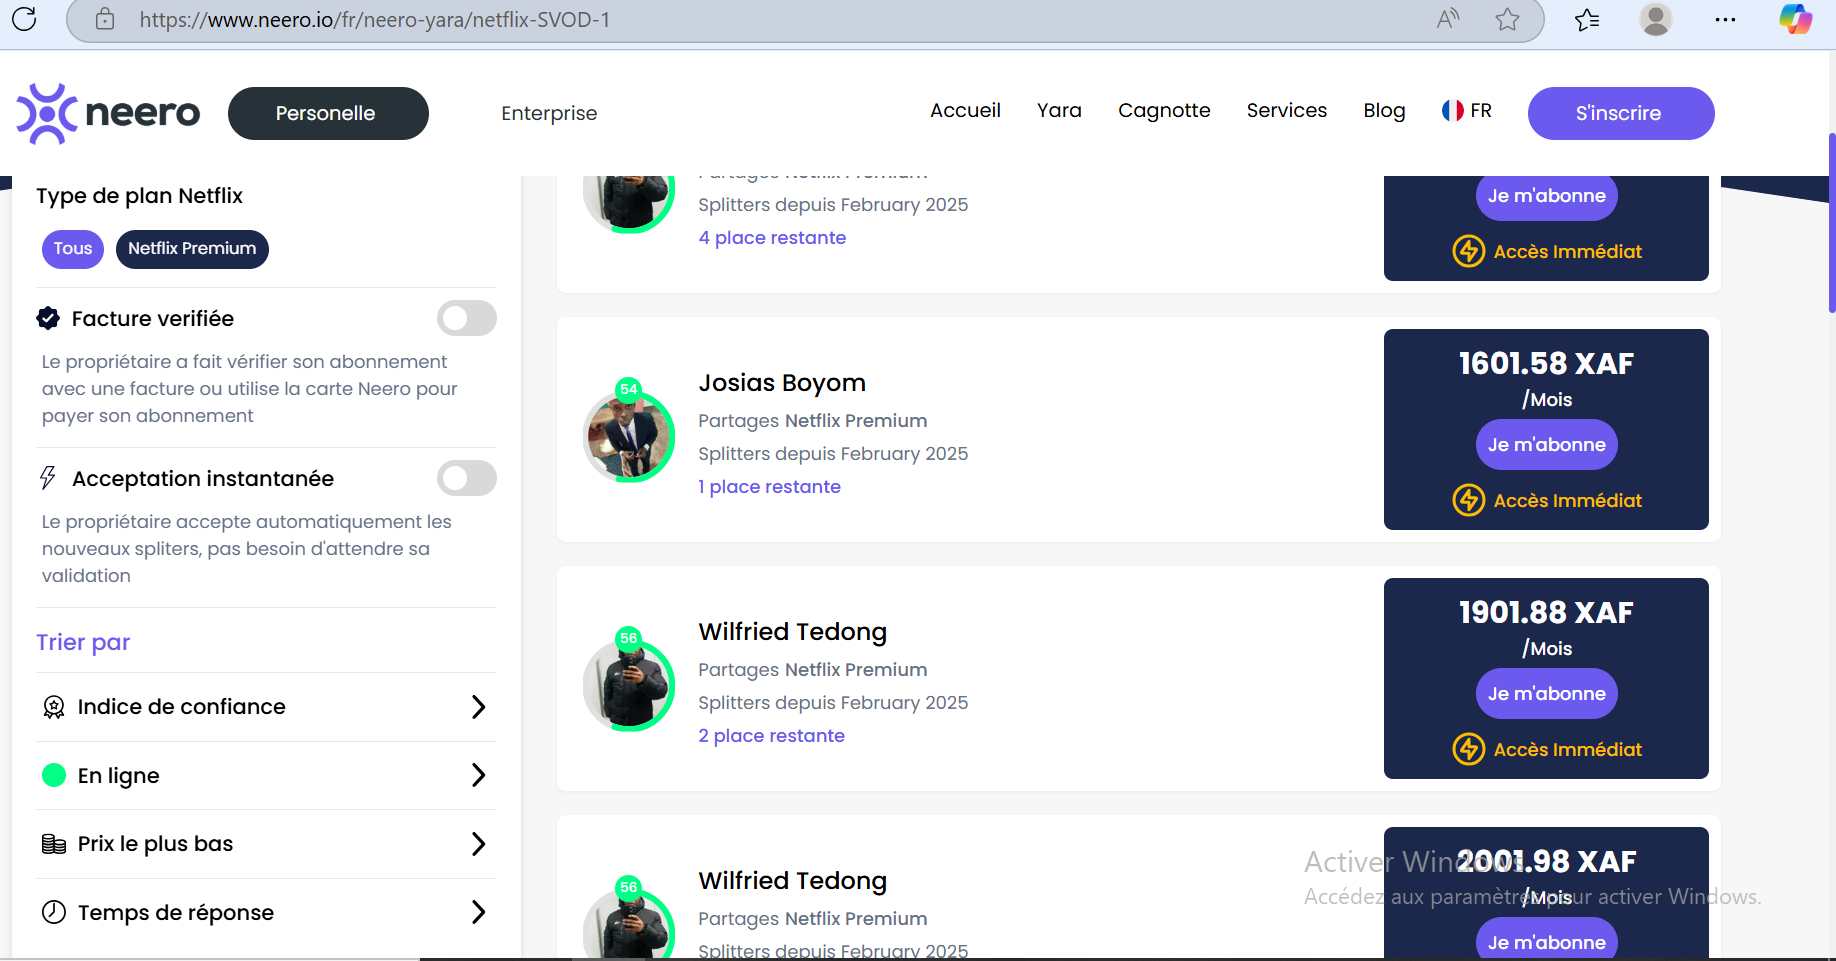Expand Temps de réponse sort chevron
This screenshot has width=1836, height=961.
tap(478, 912)
